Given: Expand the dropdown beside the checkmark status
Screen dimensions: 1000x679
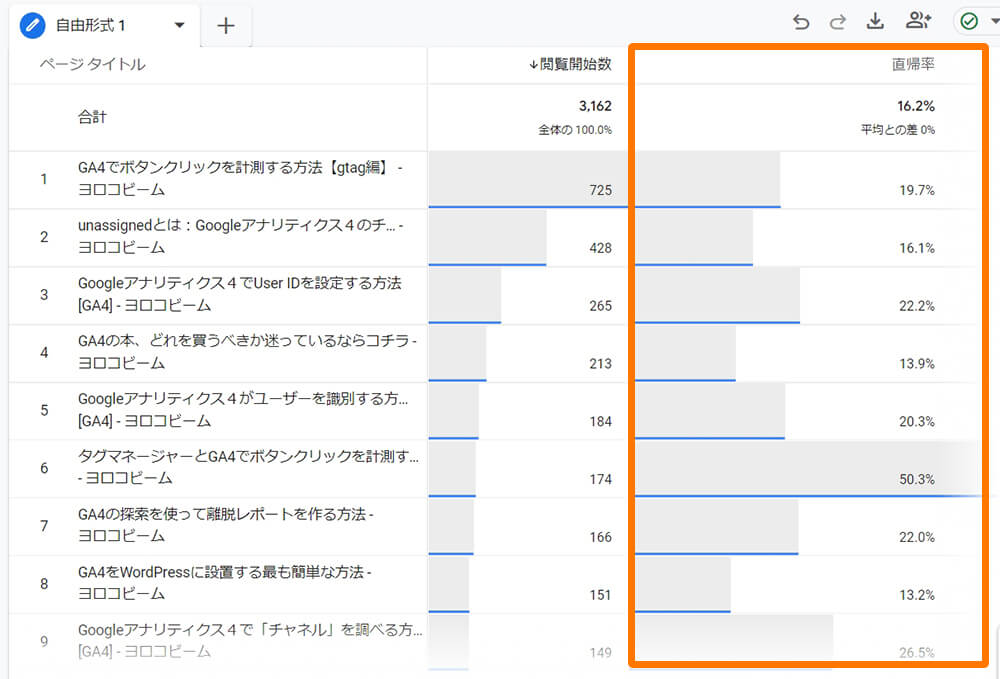Looking at the screenshot, I should [x=994, y=22].
